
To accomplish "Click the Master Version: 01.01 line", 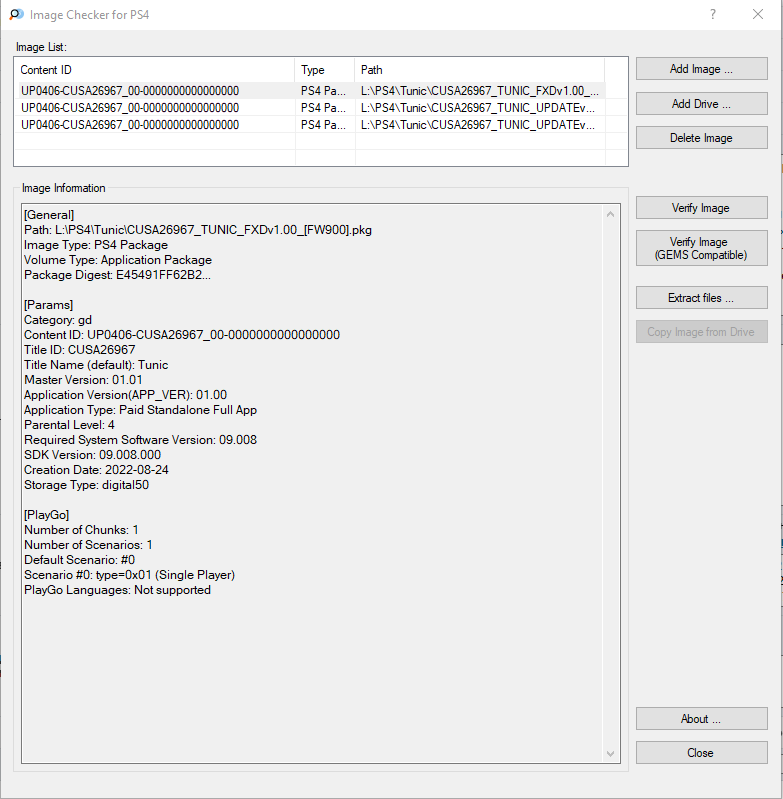I will [83, 380].
